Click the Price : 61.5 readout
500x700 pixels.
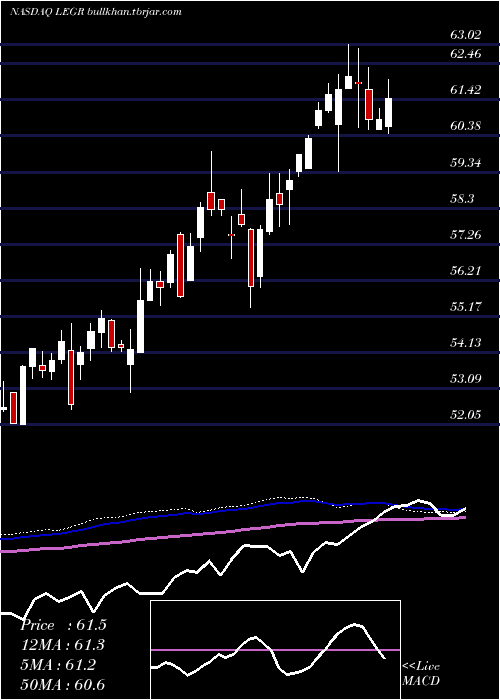[x=63, y=625]
